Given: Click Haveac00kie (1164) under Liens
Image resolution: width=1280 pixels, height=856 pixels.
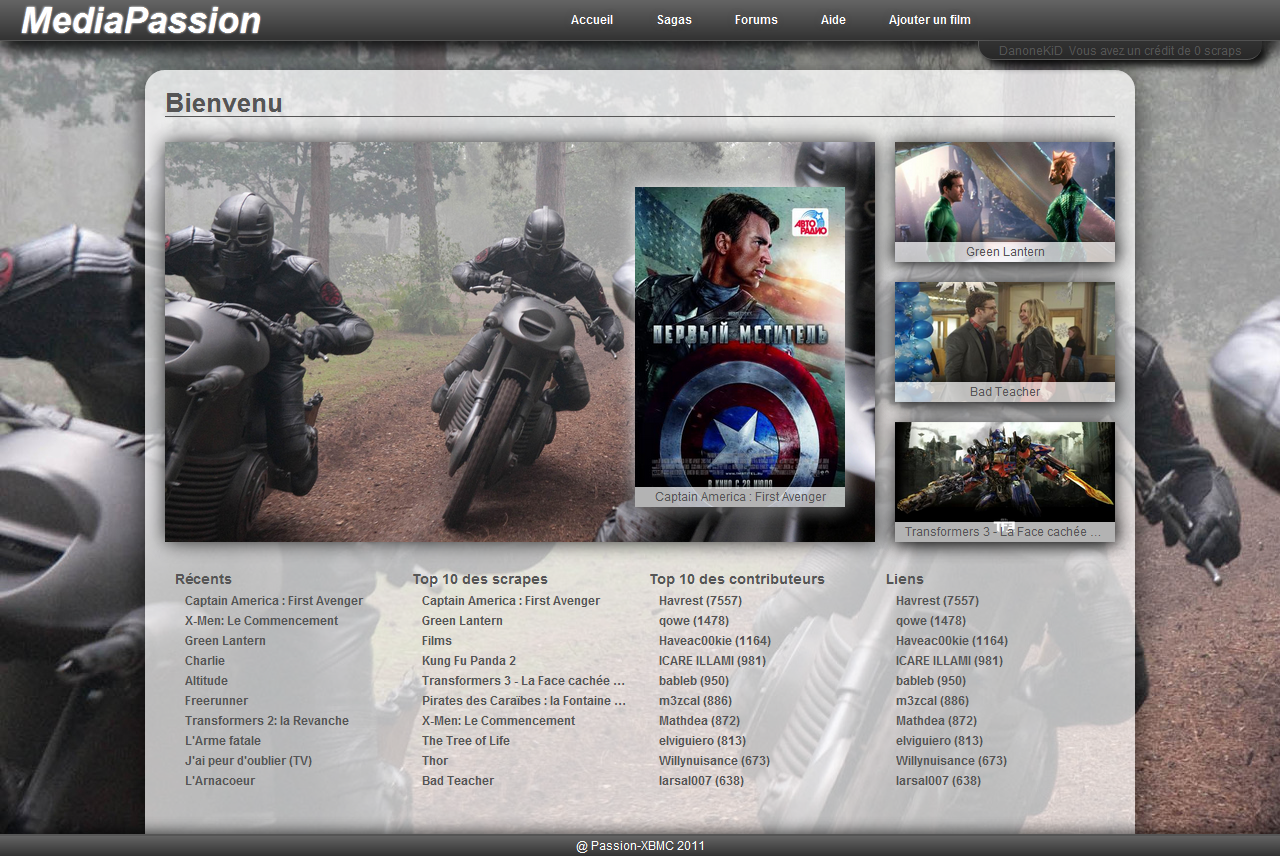Looking at the screenshot, I should pos(952,641).
